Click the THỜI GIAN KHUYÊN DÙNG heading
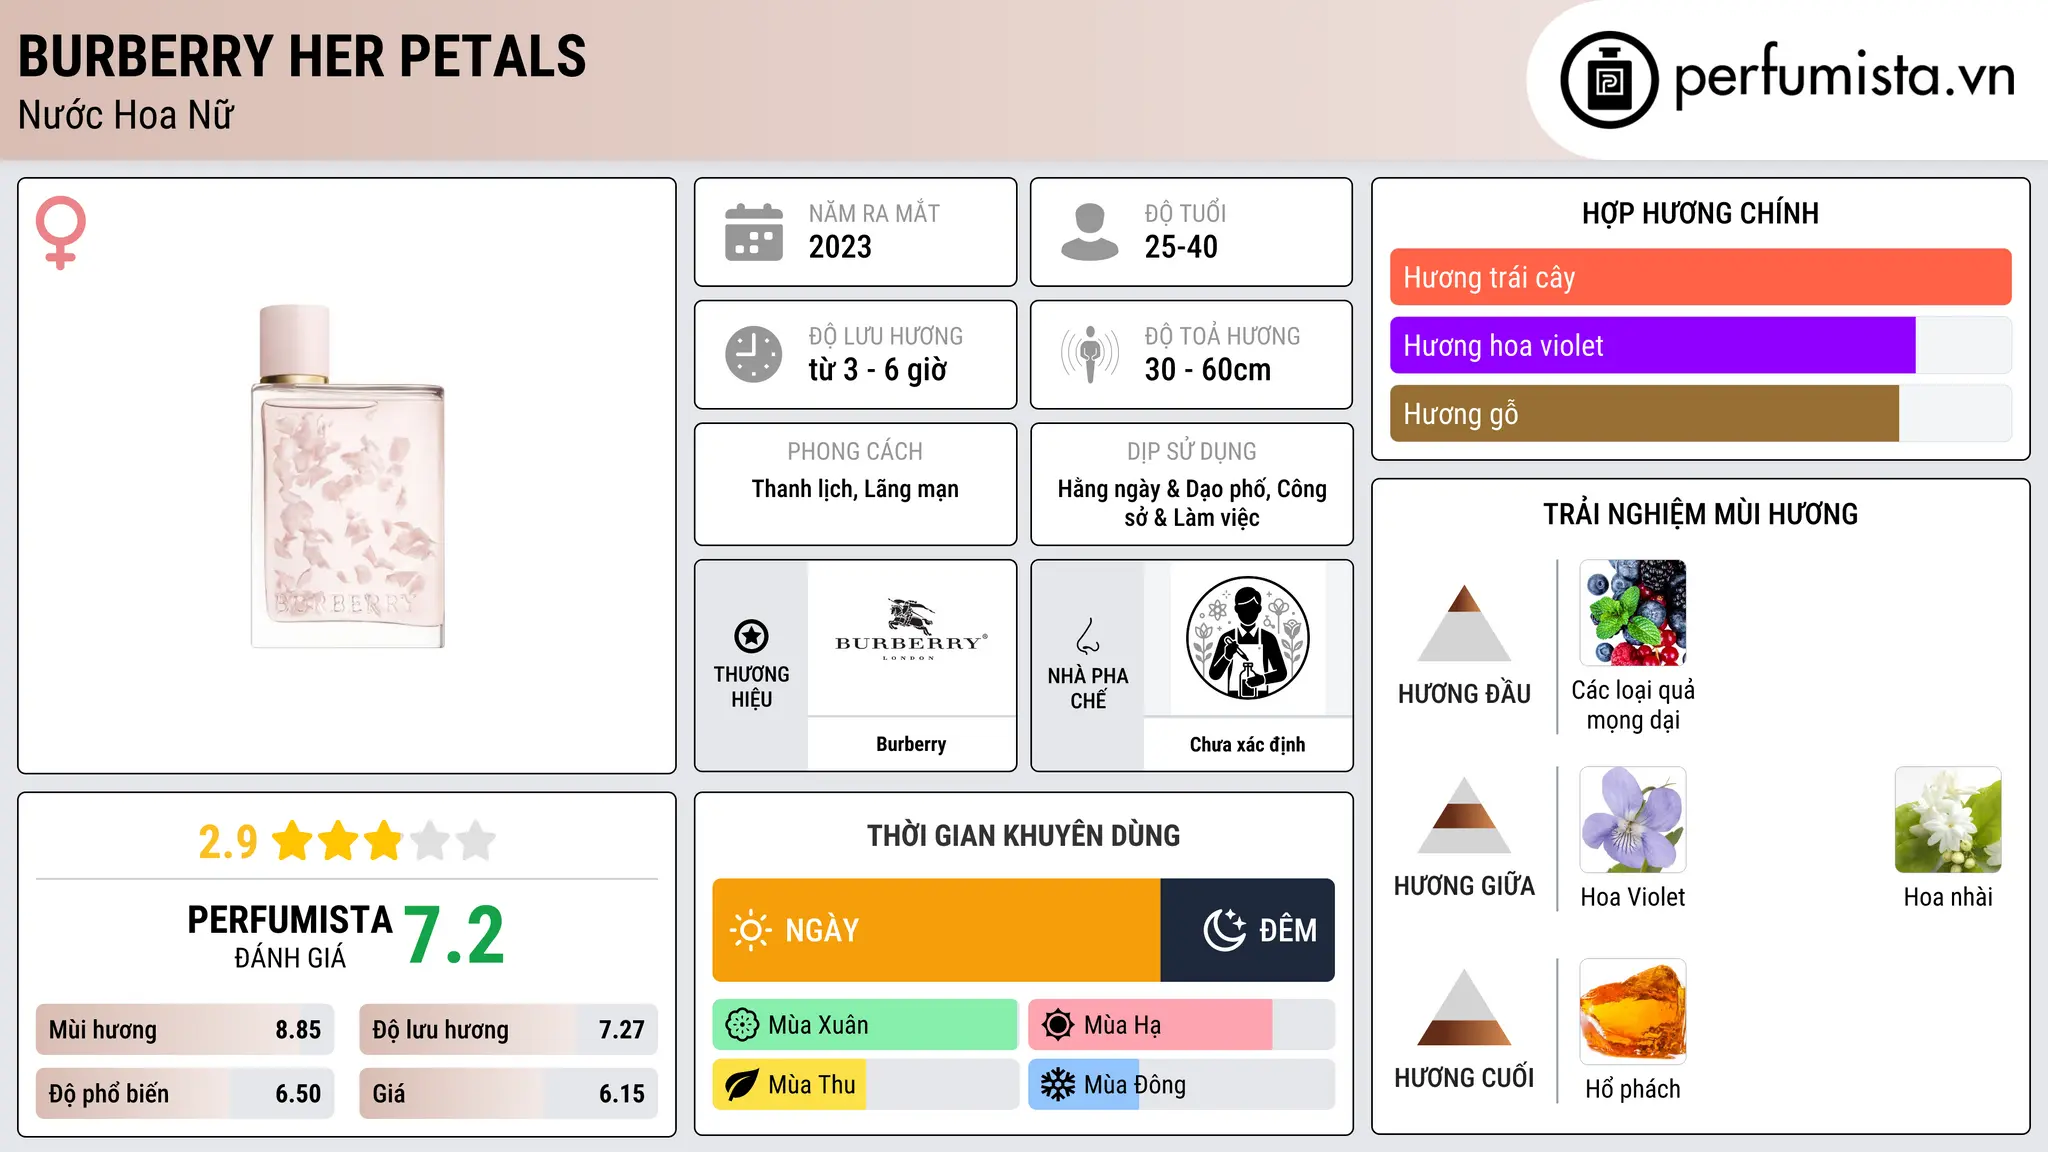2048x1152 pixels. click(1023, 835)
